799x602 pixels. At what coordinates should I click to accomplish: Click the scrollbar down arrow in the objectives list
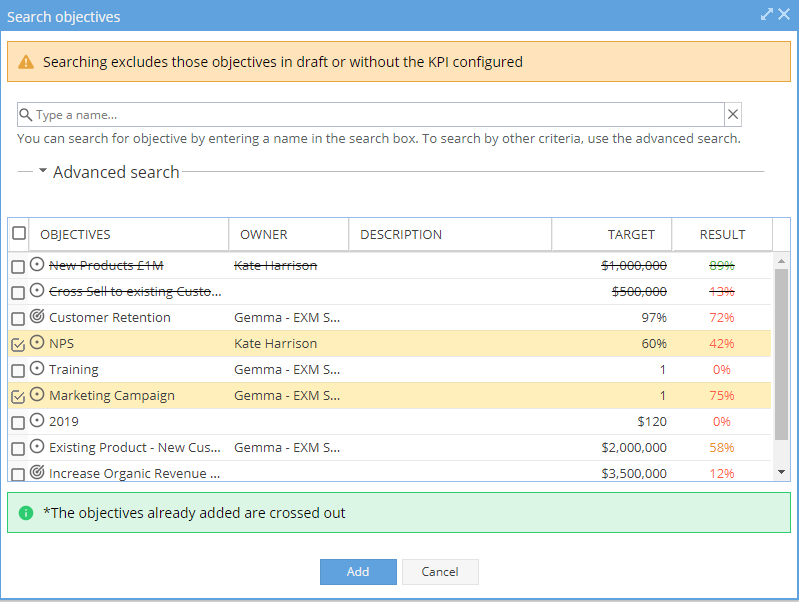781,472
